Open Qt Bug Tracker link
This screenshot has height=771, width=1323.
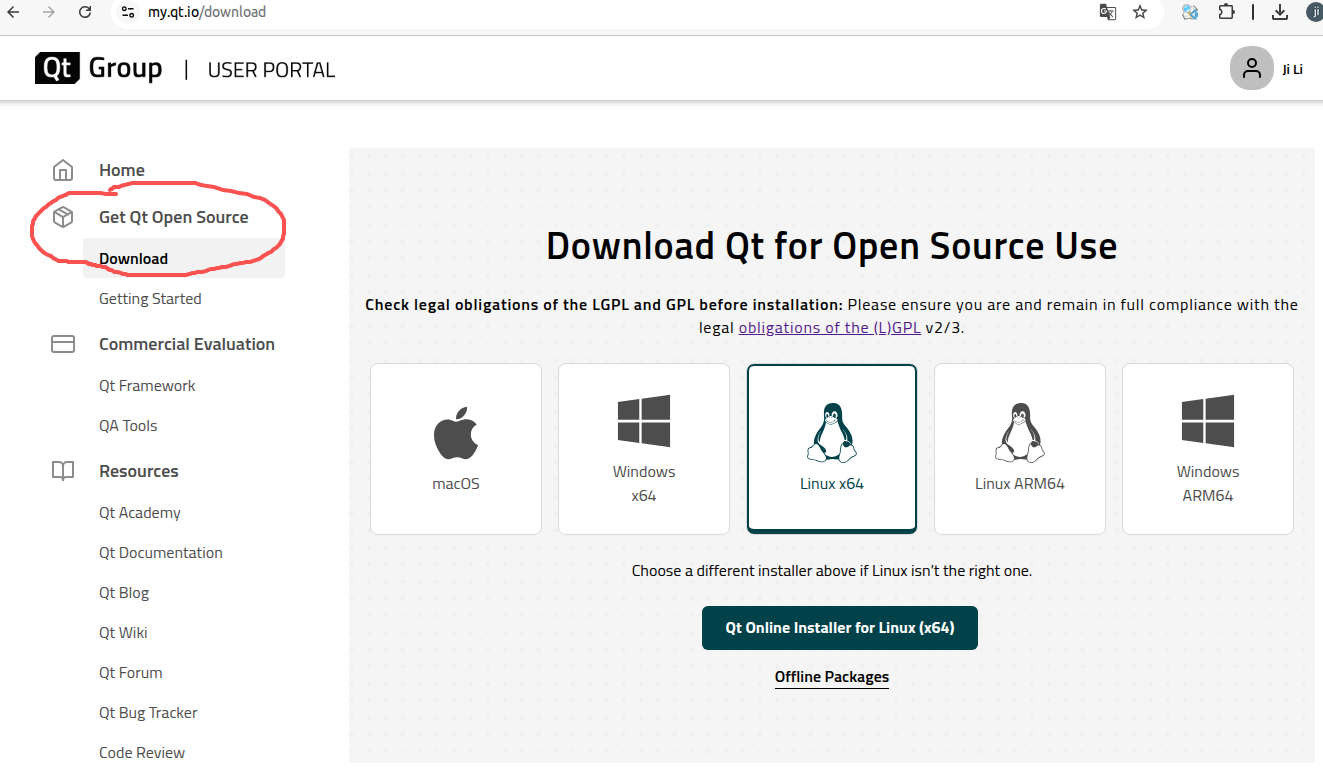(148, 712)
